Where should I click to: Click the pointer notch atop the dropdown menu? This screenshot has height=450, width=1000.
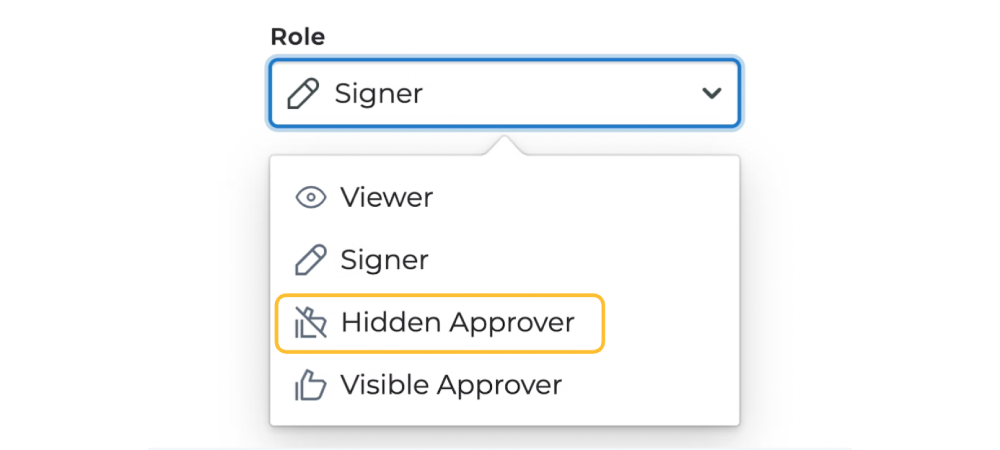[505, 147]
